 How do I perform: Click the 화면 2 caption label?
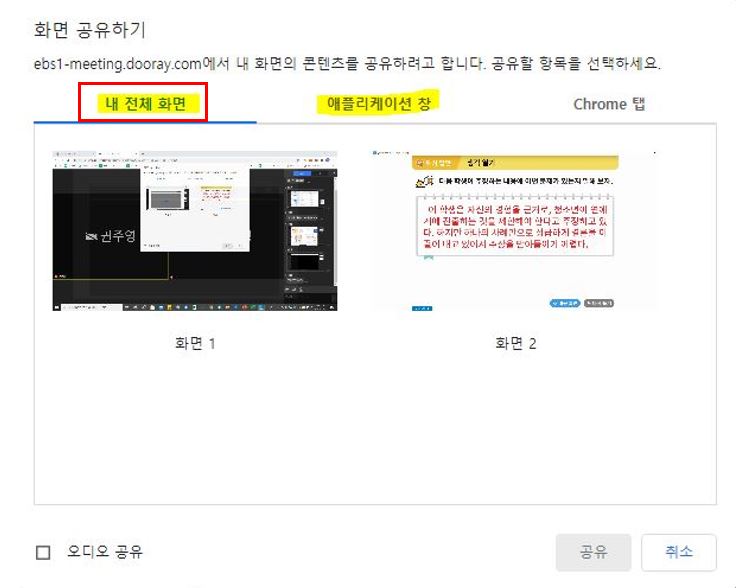[x=515, y=343]
